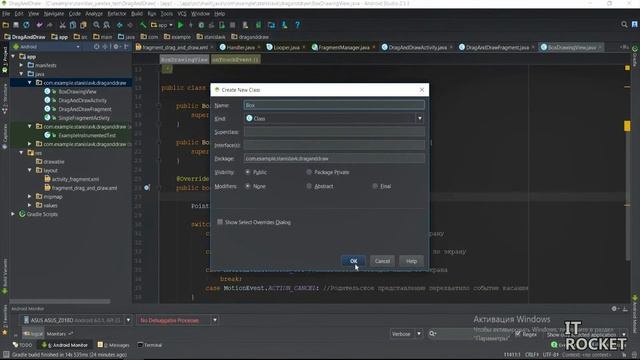Image resolution: width=640 pixels, height=360 pixels.
Task: Click the Debug app bug icon
Action: pyautogui.click(x=201, y=25)
